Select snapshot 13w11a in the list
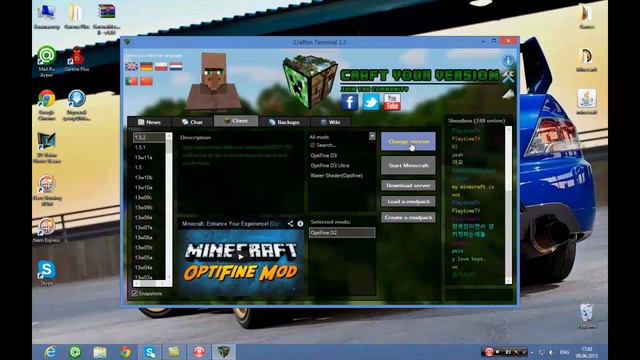 pyautogui.click(x=149, y=158)
